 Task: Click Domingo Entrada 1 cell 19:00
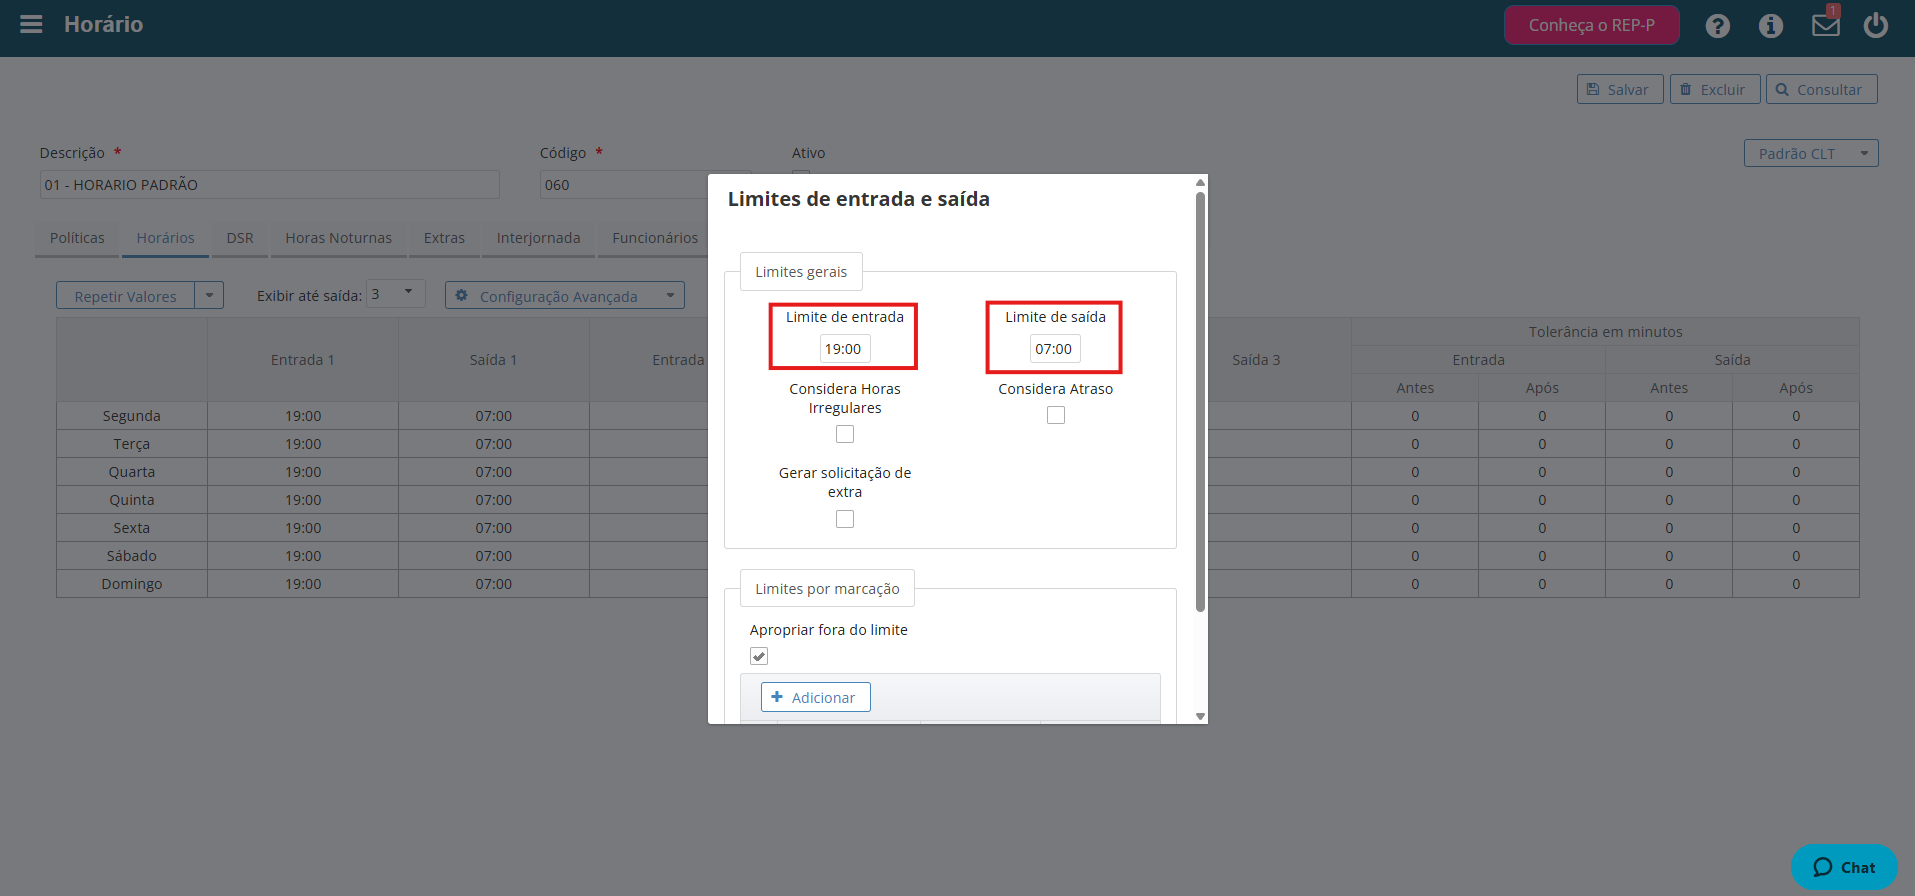[303, 584]
